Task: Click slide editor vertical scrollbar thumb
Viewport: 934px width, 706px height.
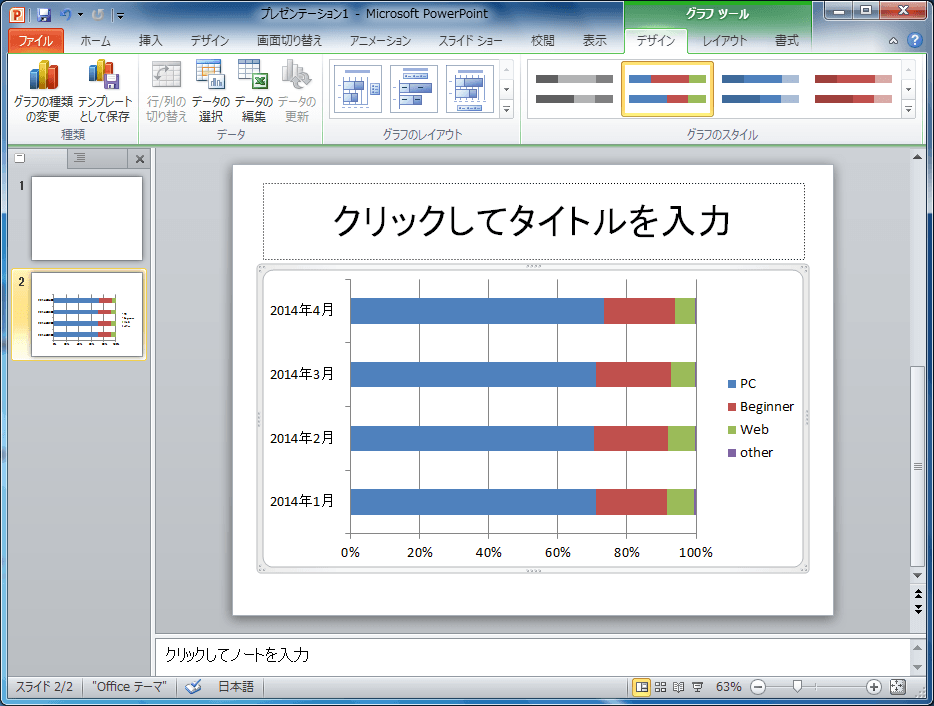Action: point(917,466)
